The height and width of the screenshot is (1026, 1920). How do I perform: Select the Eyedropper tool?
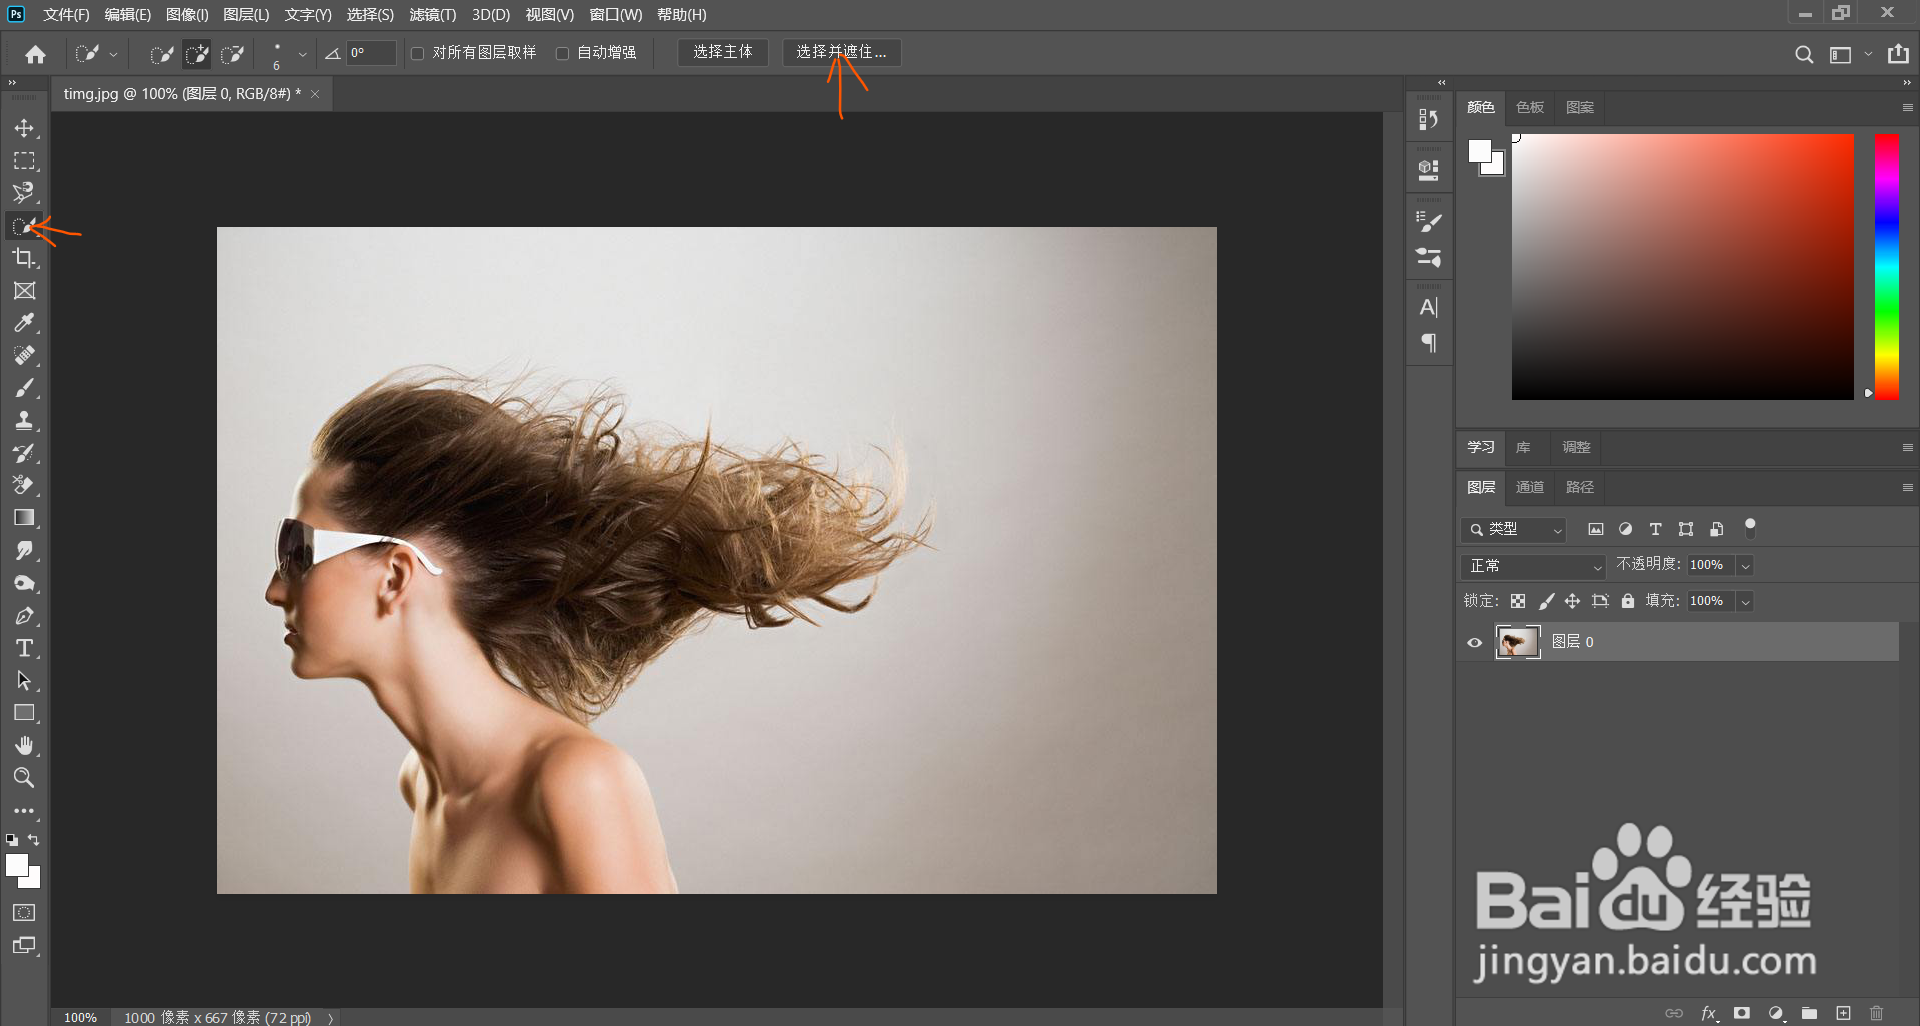click(x=24, y=323)
